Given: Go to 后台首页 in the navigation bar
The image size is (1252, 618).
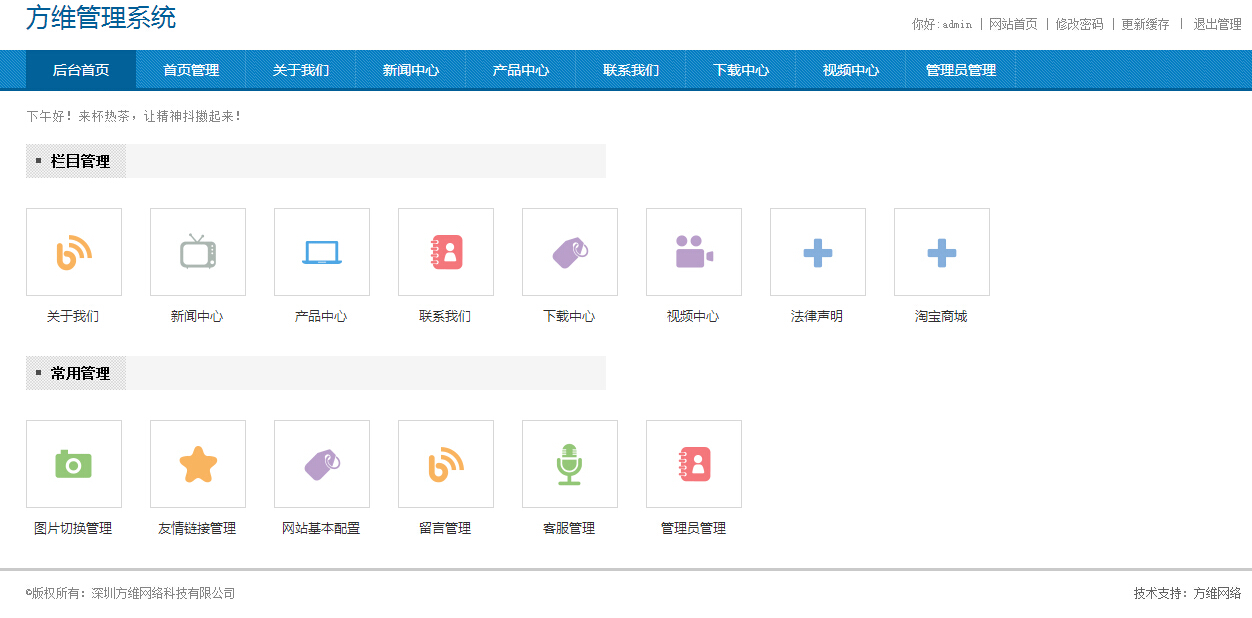Looking at the screenshot, I should pyautogui.click(x=81, y=70).
